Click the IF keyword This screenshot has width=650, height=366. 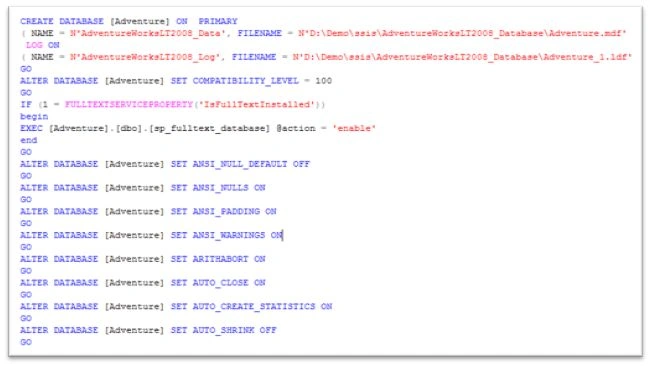click(x=26, y=104)
